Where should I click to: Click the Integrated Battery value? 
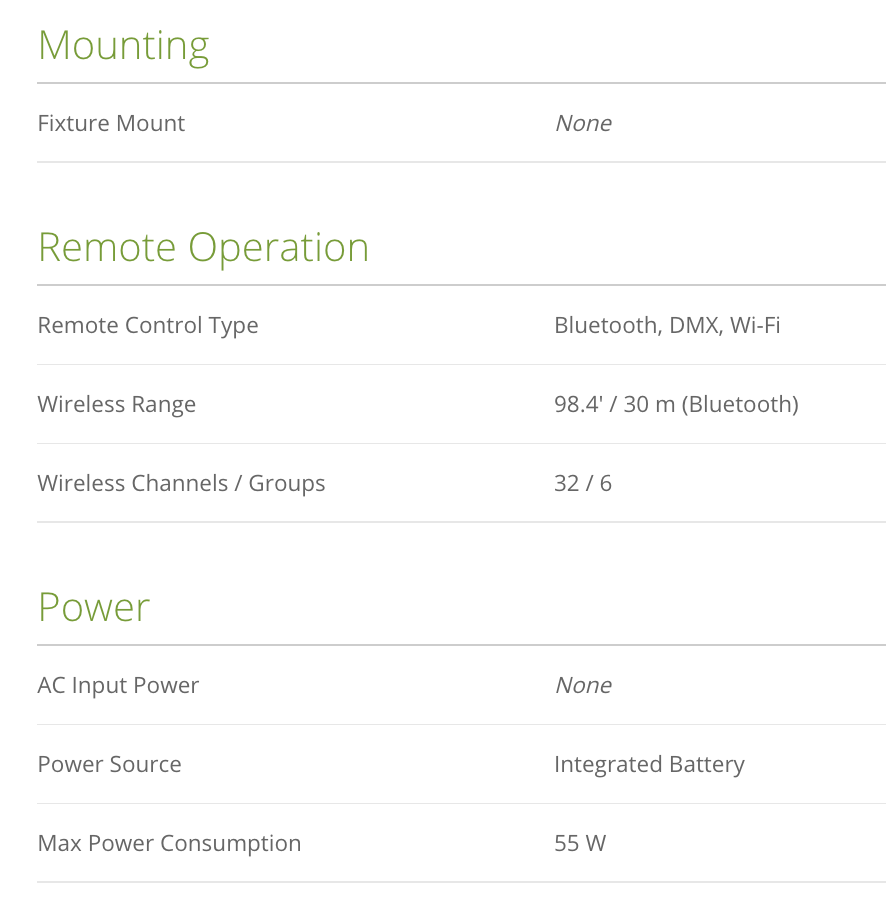coord(649,764)
